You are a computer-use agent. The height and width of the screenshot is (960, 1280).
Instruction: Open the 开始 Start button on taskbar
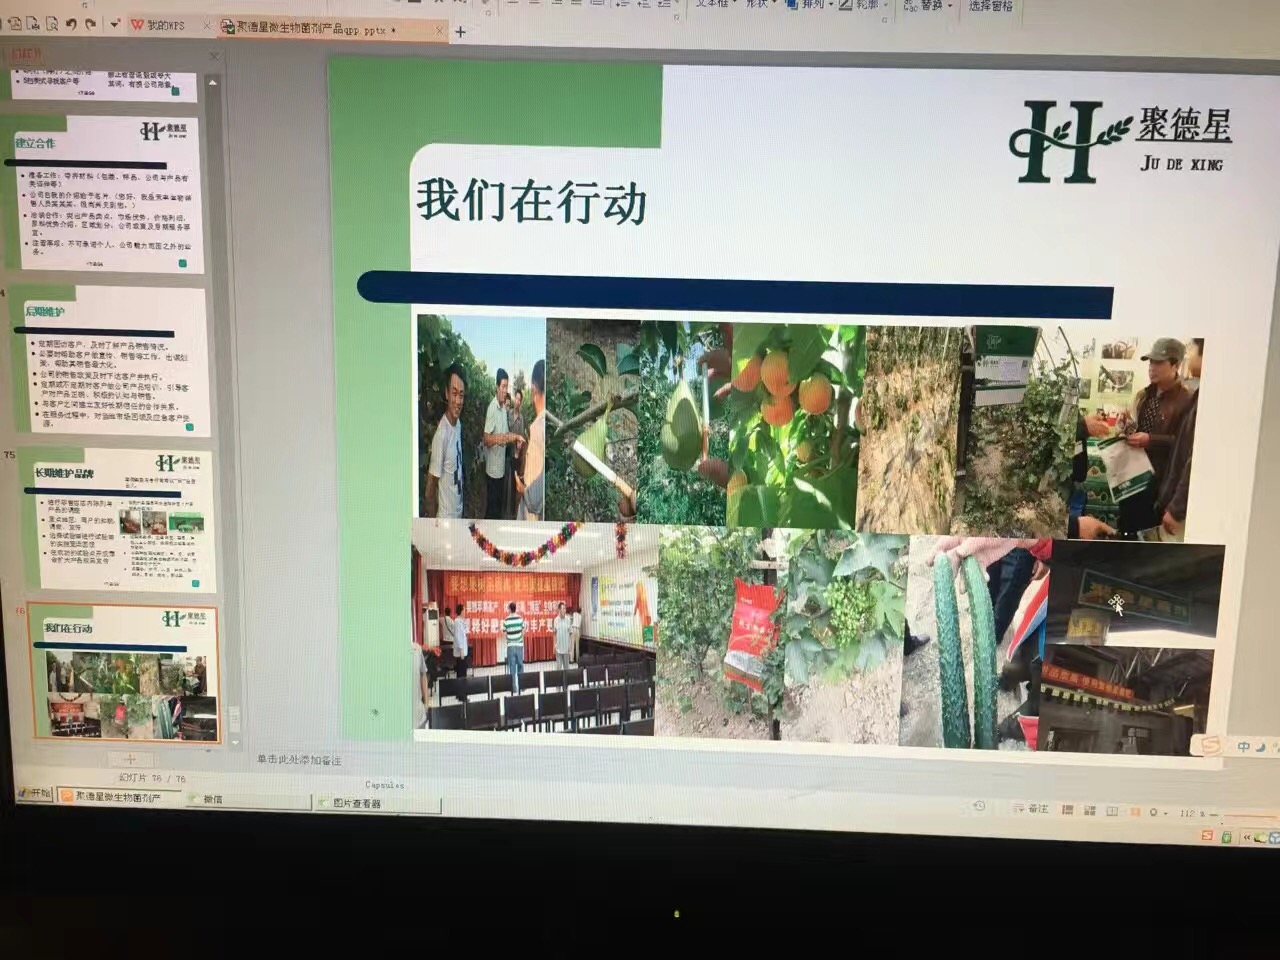tap(36, 793)
